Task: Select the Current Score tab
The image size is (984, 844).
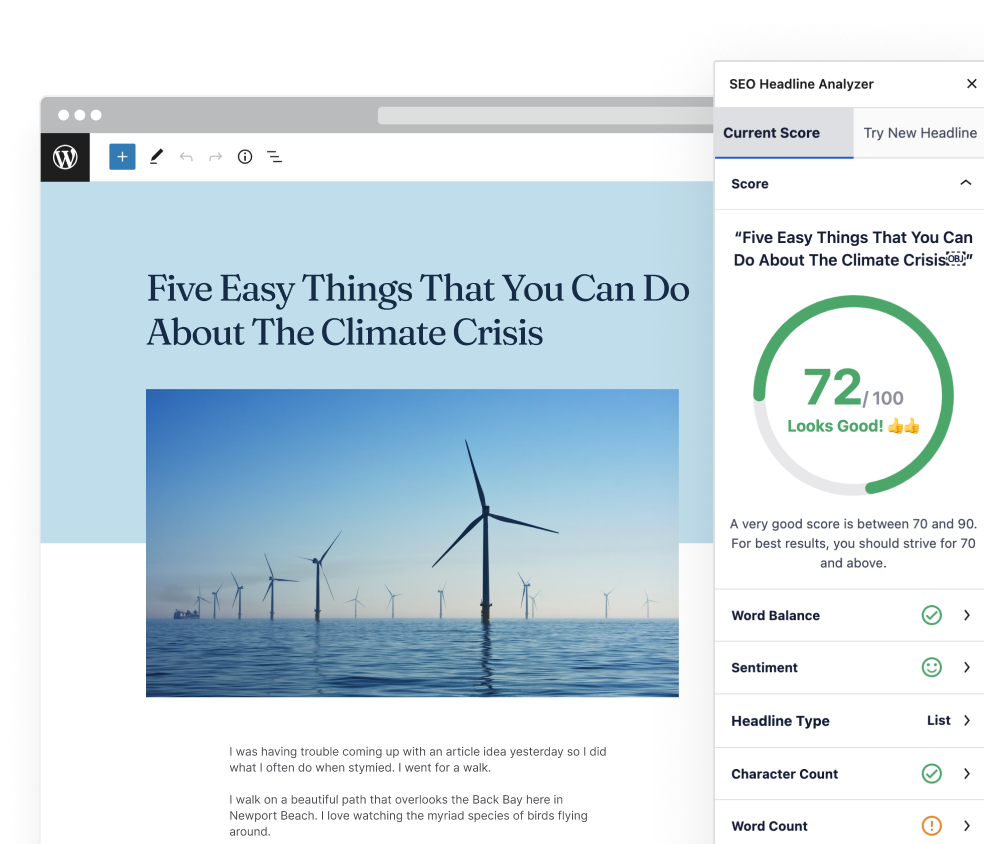Action: [771, 133]
